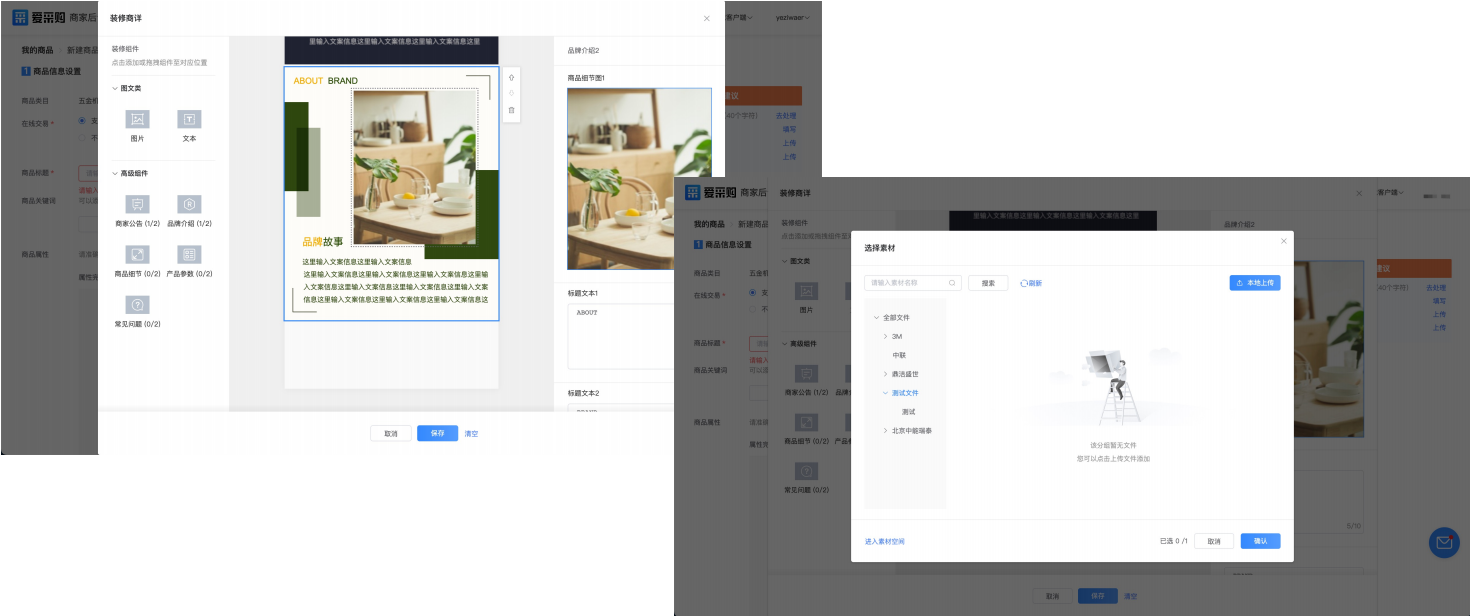Close the 装修商详 panel behind the 选择素材 dialog
Screen dimensions: 1470x616
tap(1358, 192)
